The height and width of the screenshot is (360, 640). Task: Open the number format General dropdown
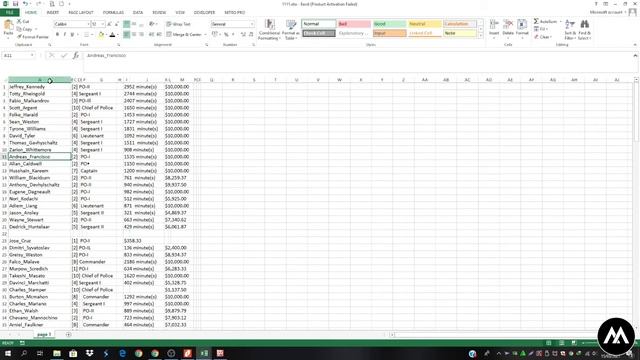[x=252, y=24]
